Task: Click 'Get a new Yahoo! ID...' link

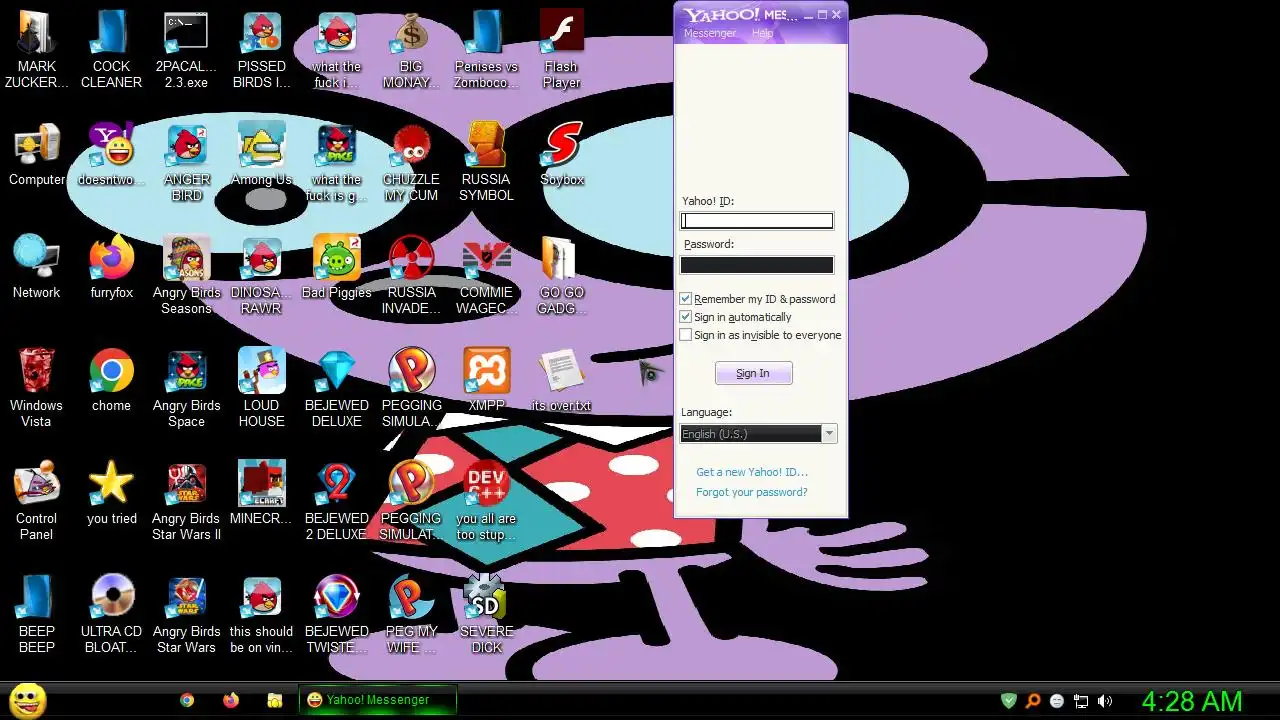Action: click(752, 472)
